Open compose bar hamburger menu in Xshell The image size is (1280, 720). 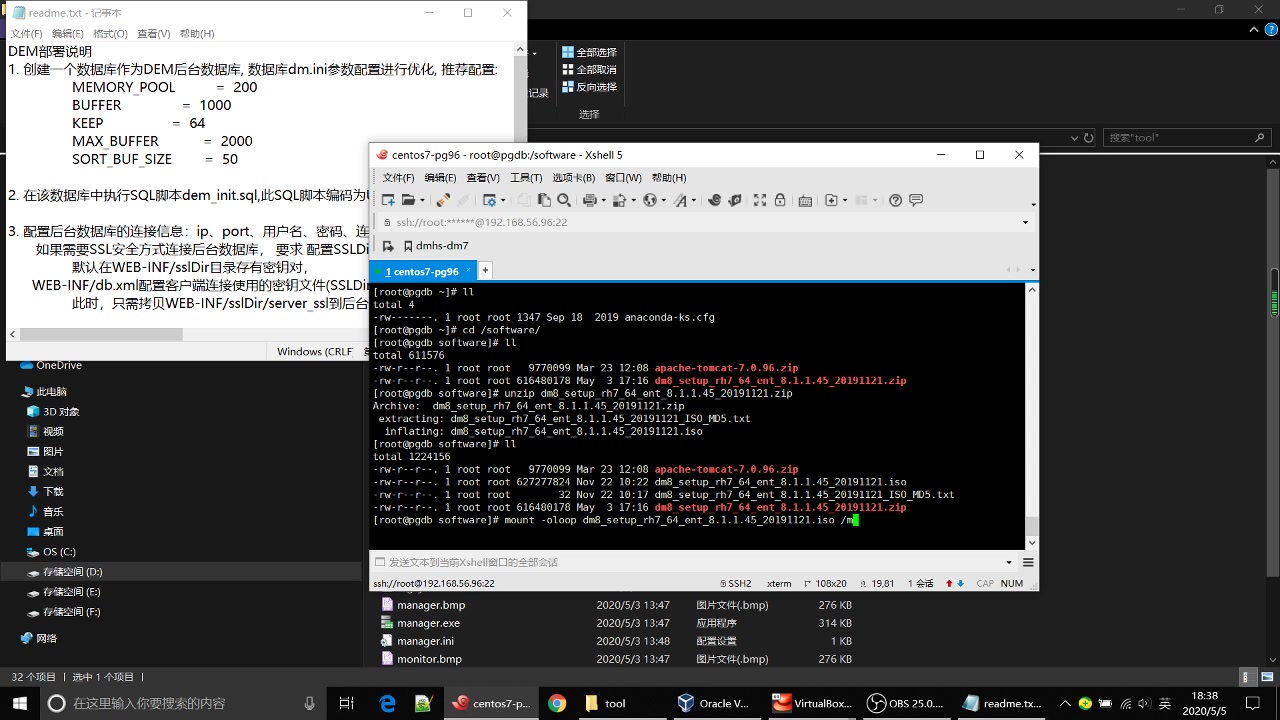[x=1028, y=563]
